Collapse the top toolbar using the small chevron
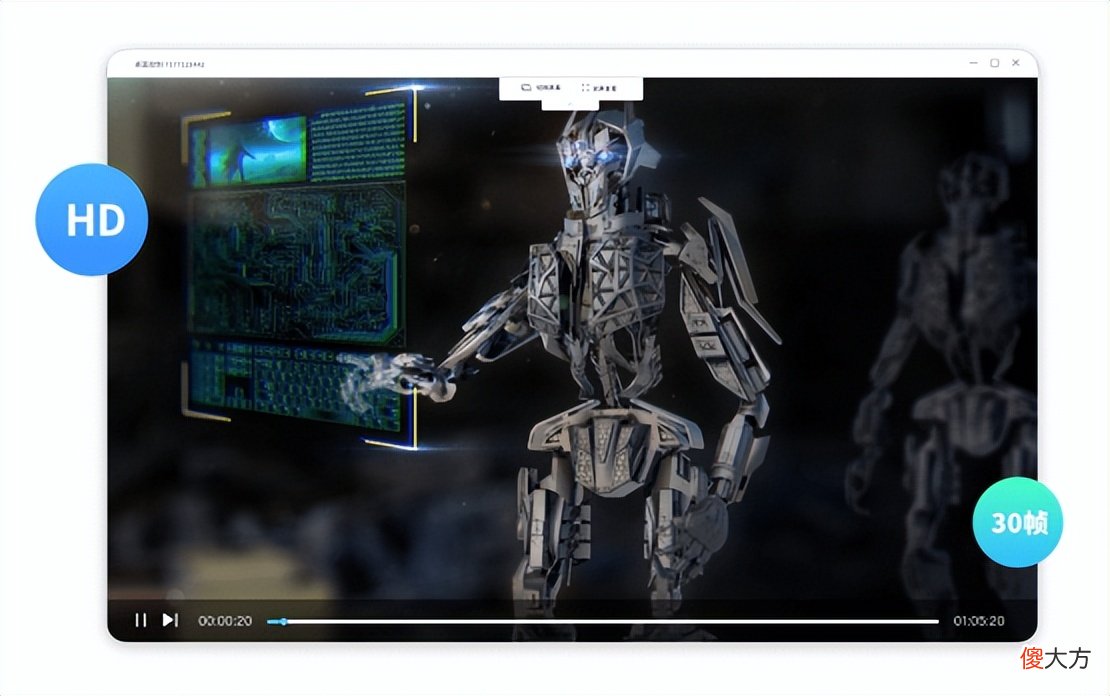Image resolution: width=1110 pixels, height=696 pixels. (x=570, y=104)
